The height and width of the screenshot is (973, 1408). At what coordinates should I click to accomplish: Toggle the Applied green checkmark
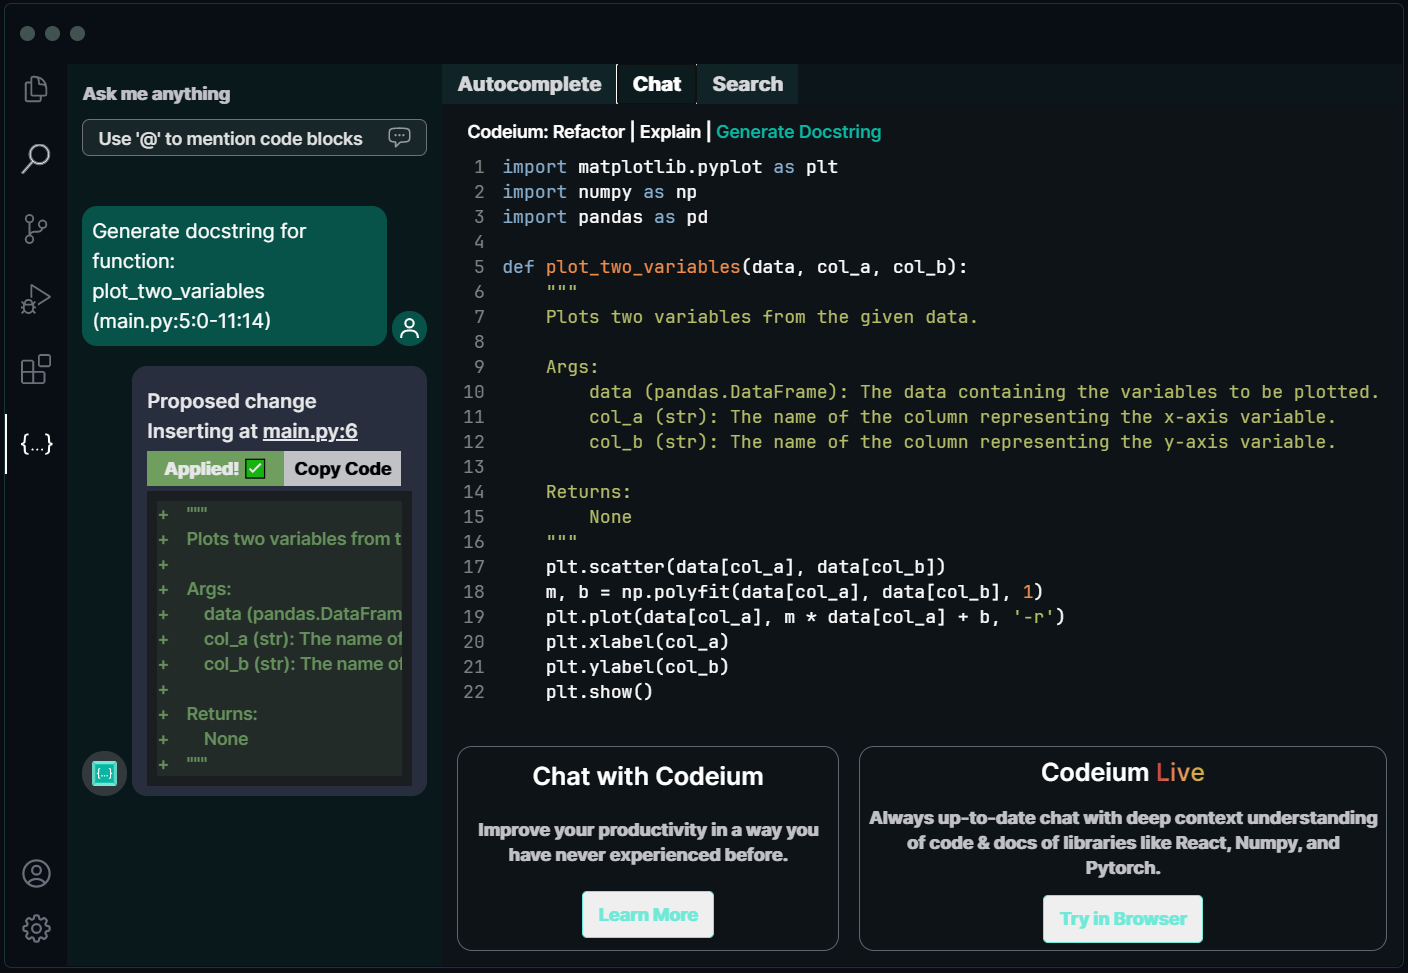click(x=255, y=469)
